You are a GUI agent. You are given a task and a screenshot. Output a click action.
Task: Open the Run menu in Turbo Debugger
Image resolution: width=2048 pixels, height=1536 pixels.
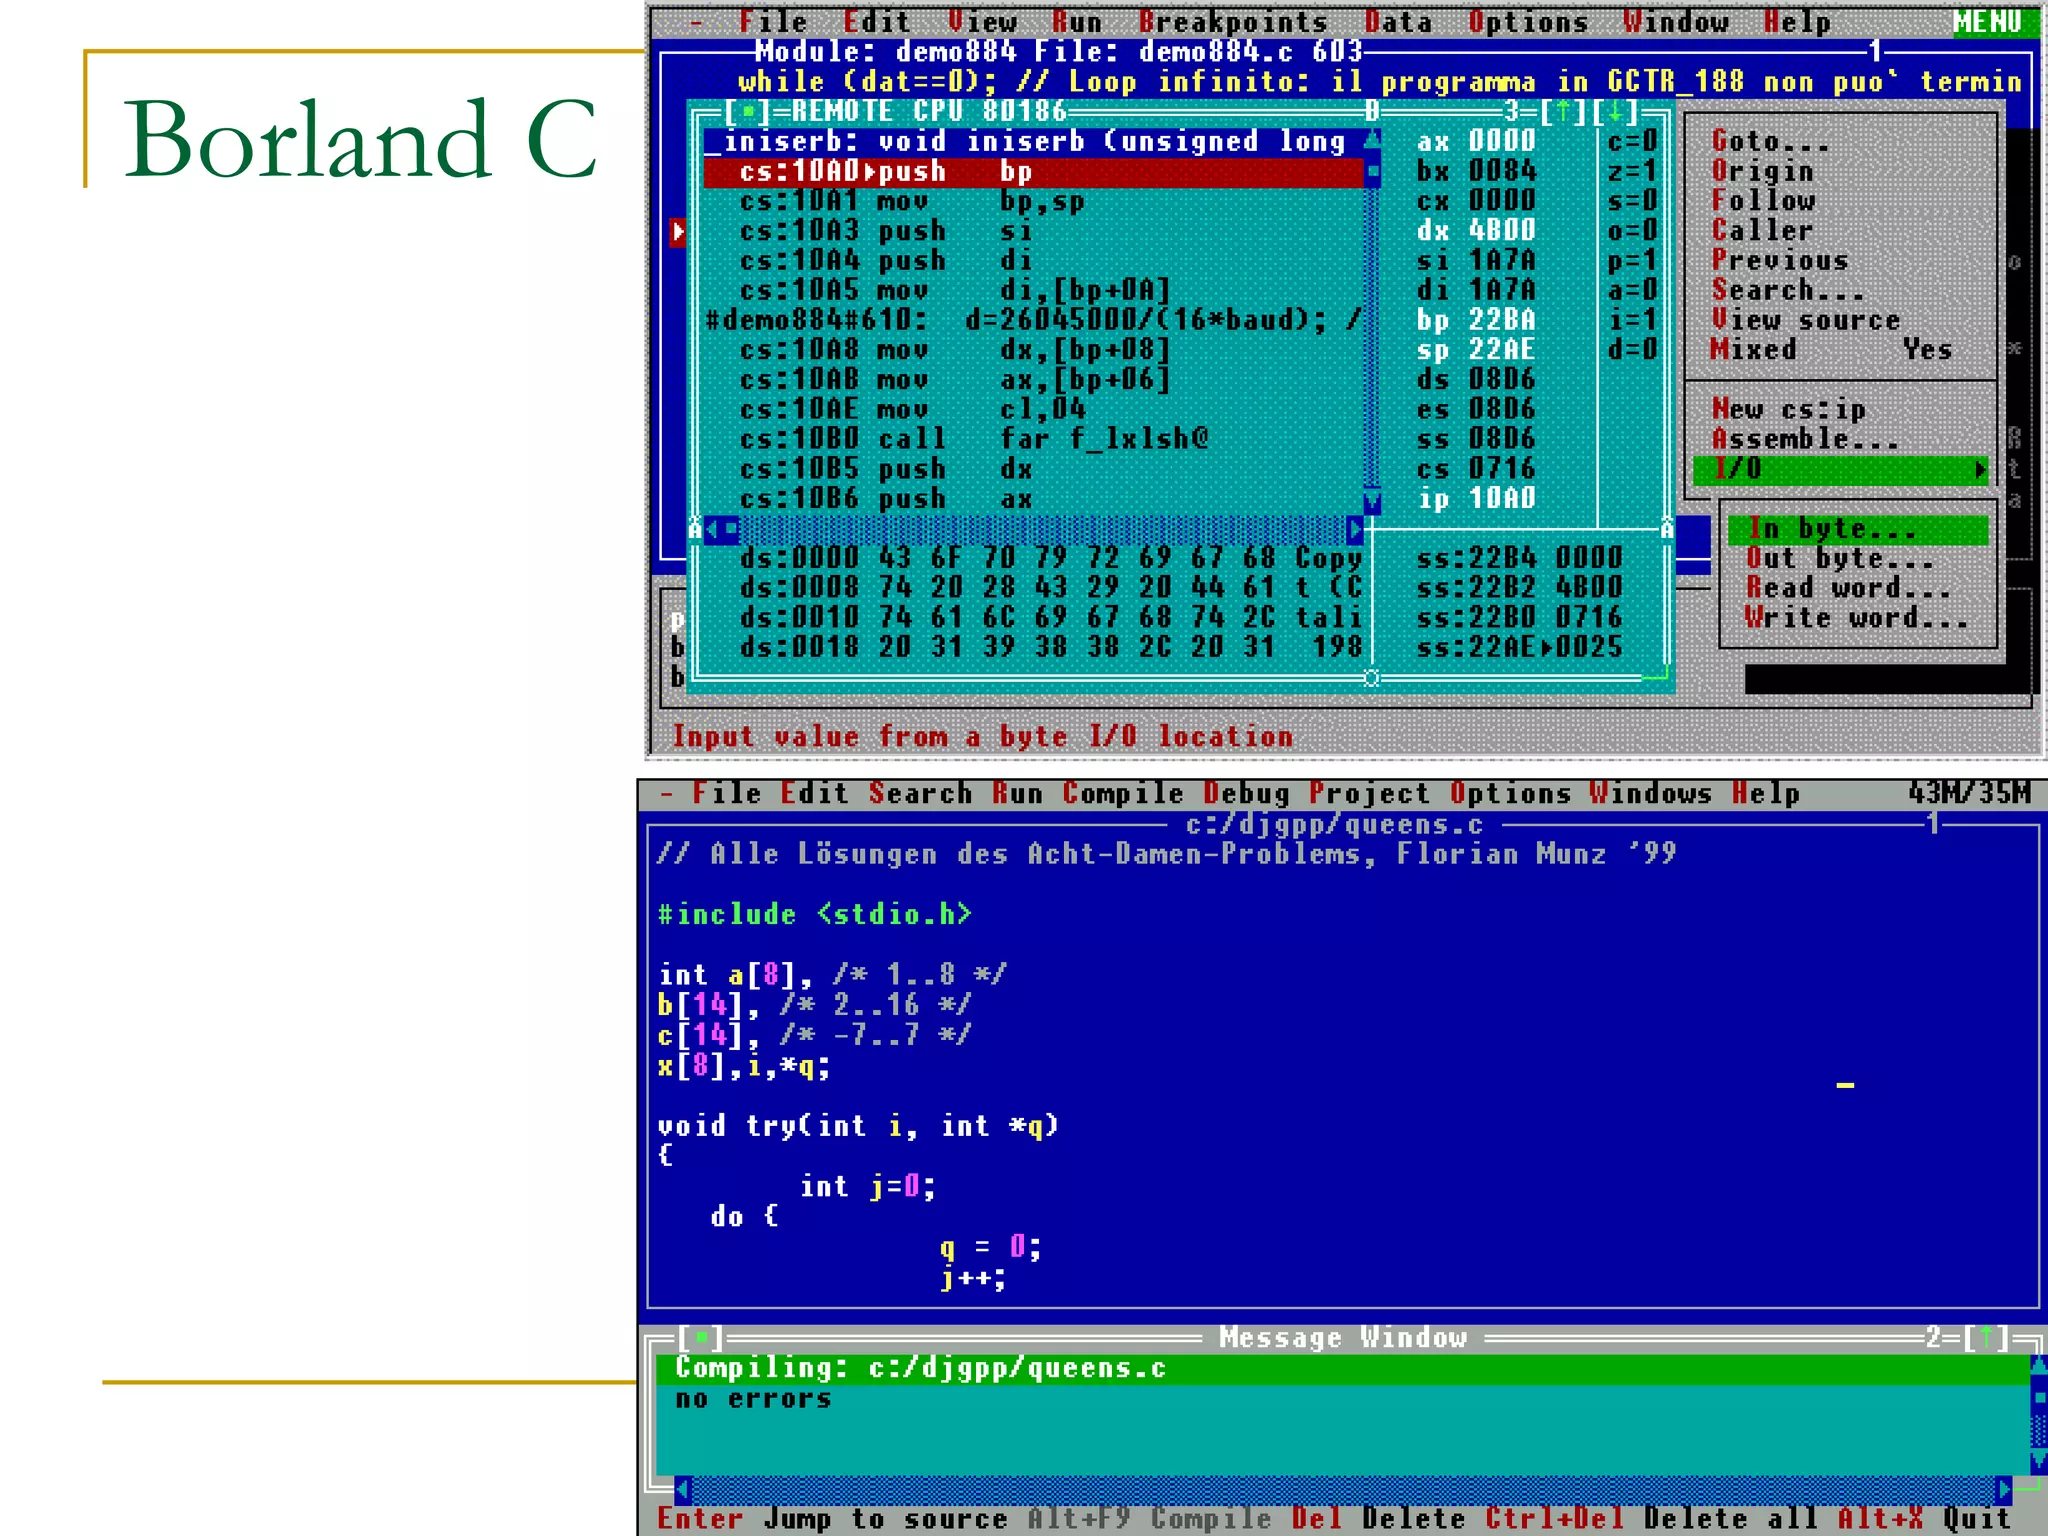(x=1077, y=21)
